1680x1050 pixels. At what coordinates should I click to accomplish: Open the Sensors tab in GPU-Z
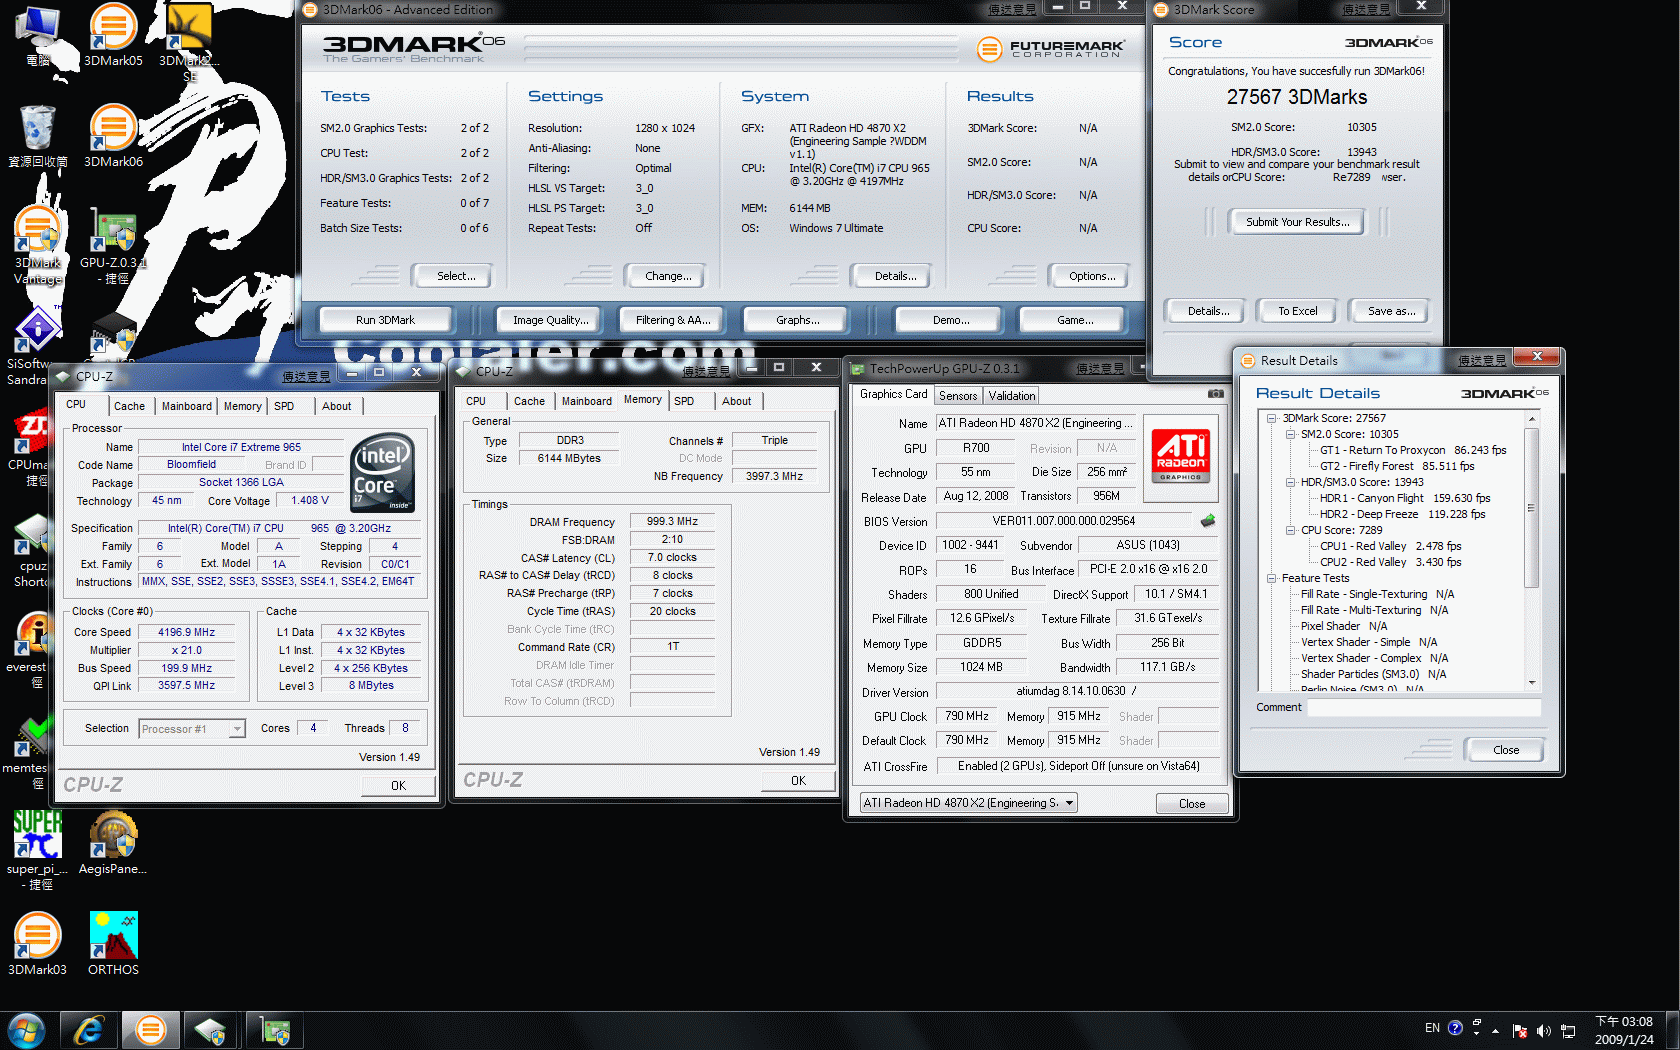coord(958,396)
